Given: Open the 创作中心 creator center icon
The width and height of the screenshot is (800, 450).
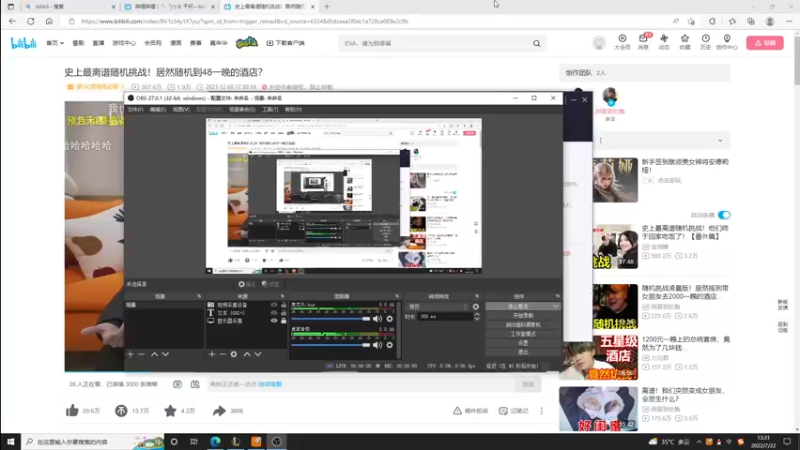Looking at the screenshot, I should coord(727,41).
